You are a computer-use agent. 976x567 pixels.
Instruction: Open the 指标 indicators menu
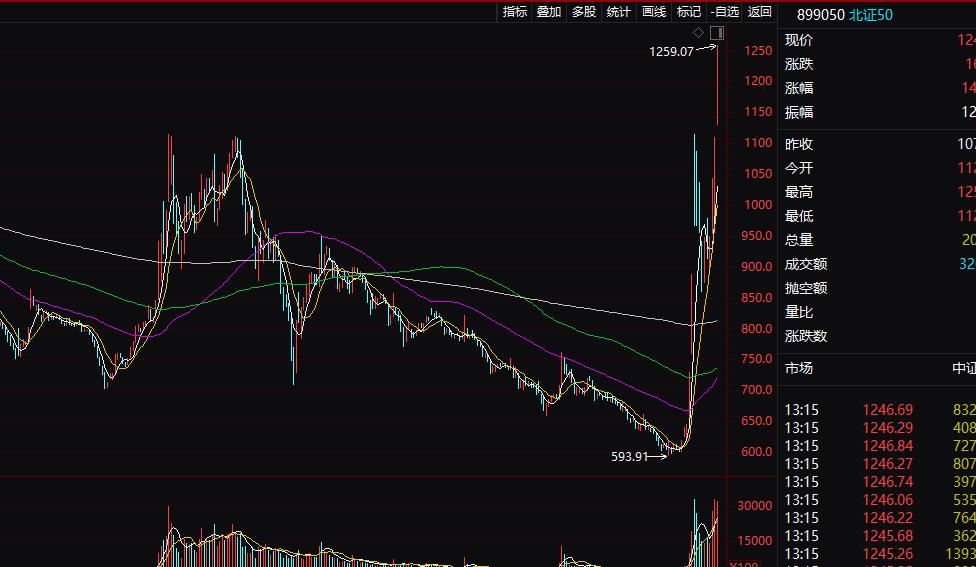(x=515, y=12)
